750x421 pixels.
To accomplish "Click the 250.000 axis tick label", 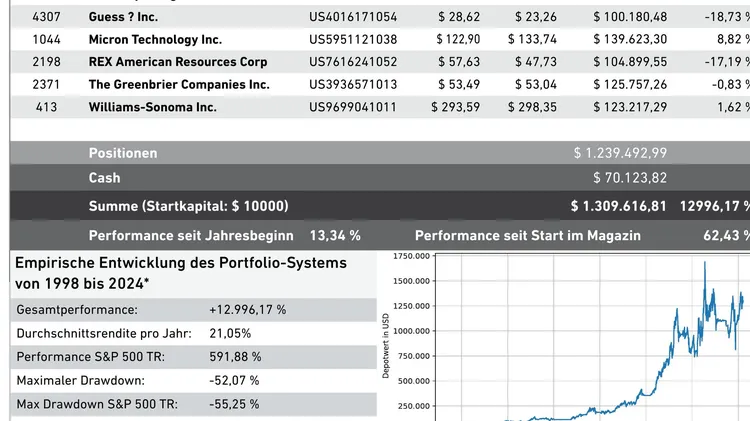I will point(414,406).
